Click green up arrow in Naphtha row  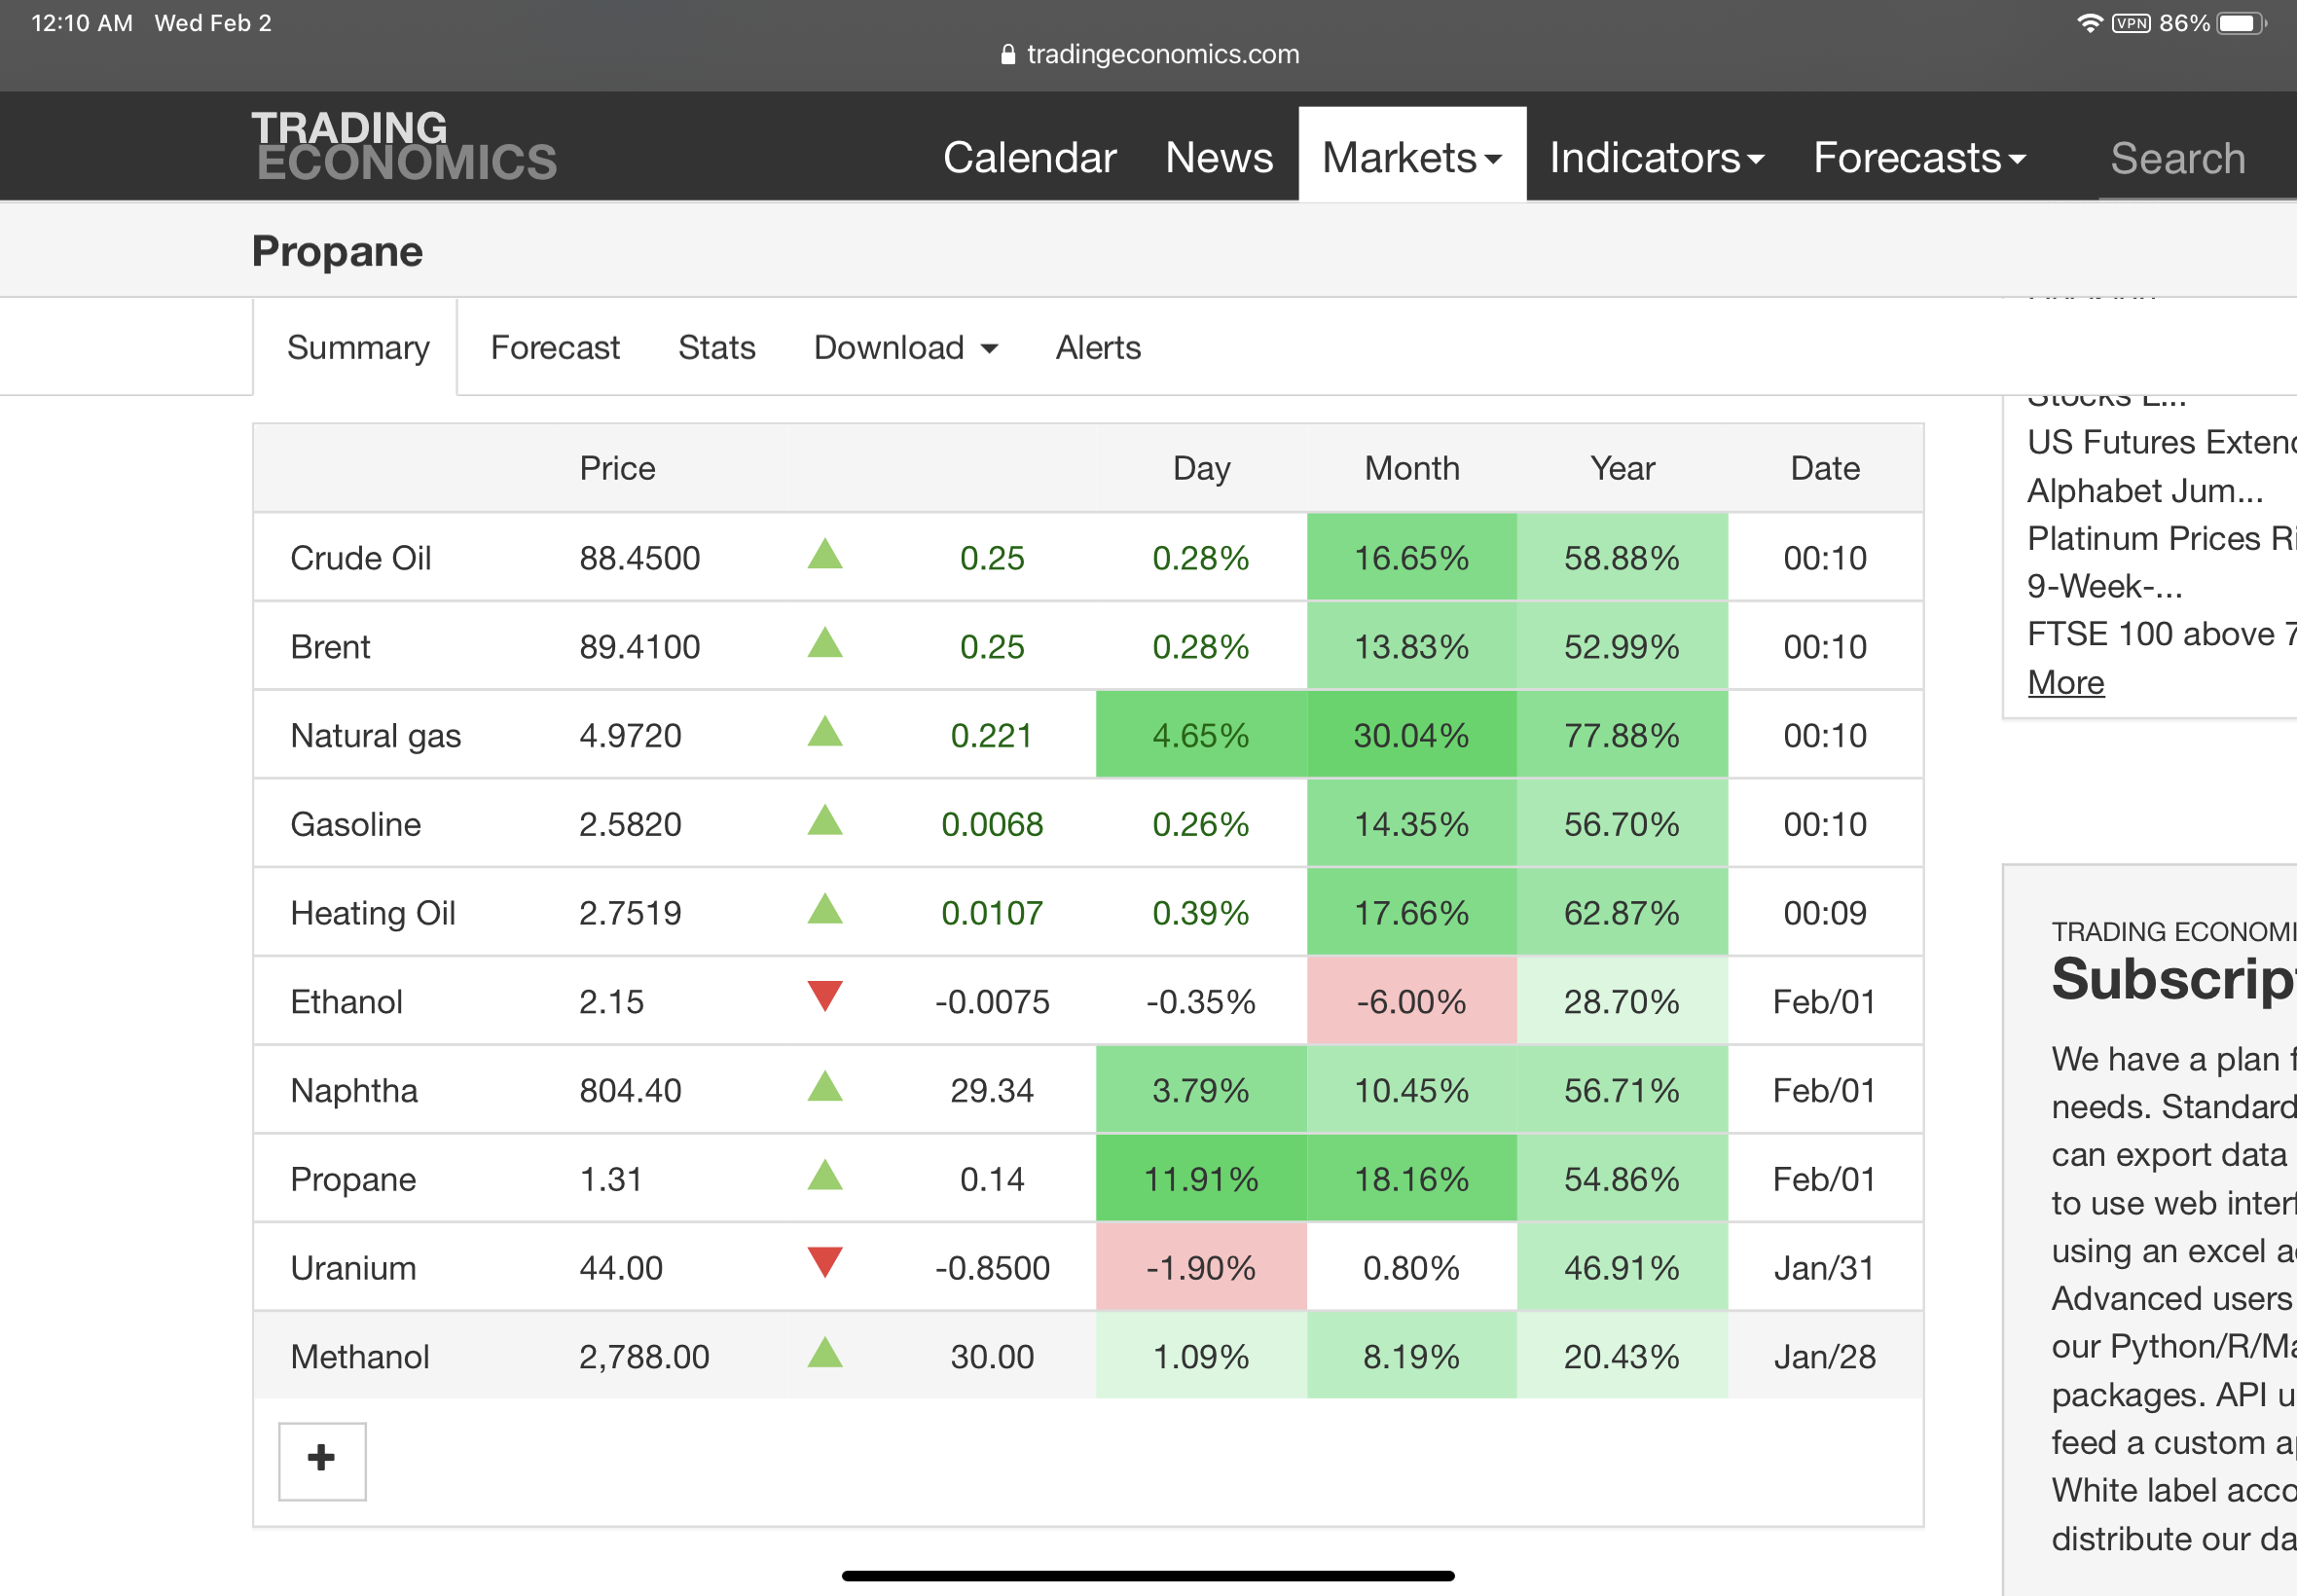[825, 1086]
